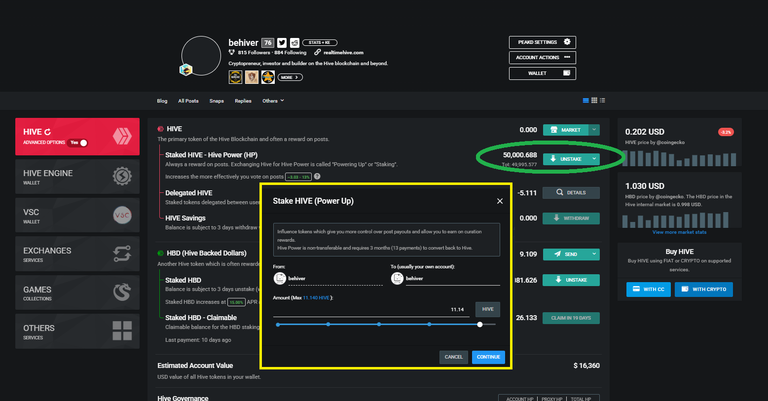Click the Wallet button in profile header
The image size is (768, 401).
click(542, 73)
